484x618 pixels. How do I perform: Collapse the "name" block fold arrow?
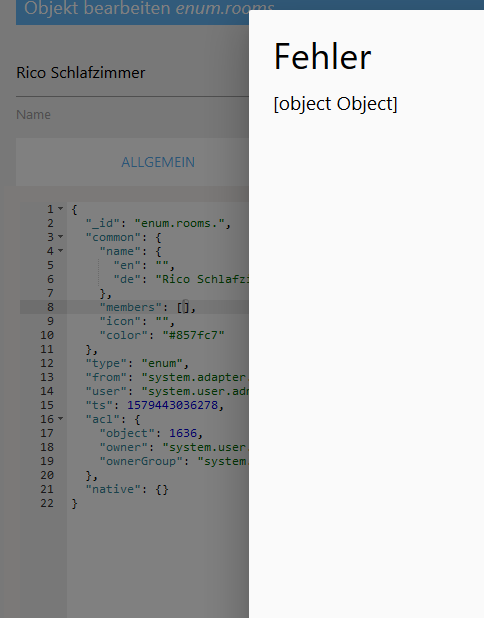pos(61,251)
